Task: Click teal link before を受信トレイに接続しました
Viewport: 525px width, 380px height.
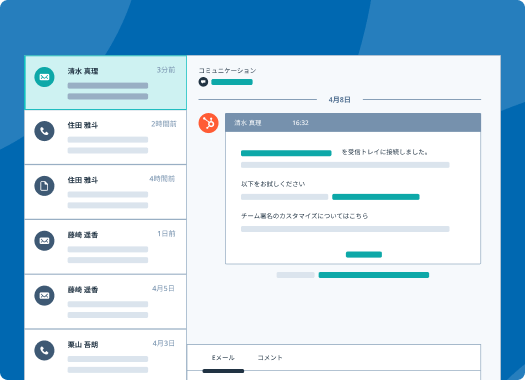Action: tap(286, 153)
